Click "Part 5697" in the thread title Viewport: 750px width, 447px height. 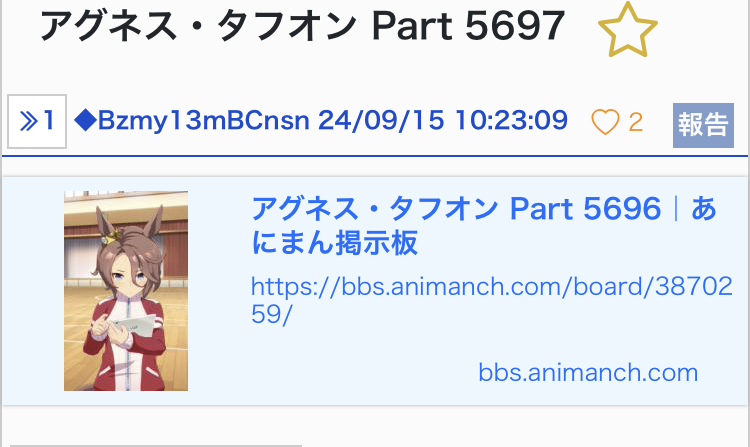[468, 26]
